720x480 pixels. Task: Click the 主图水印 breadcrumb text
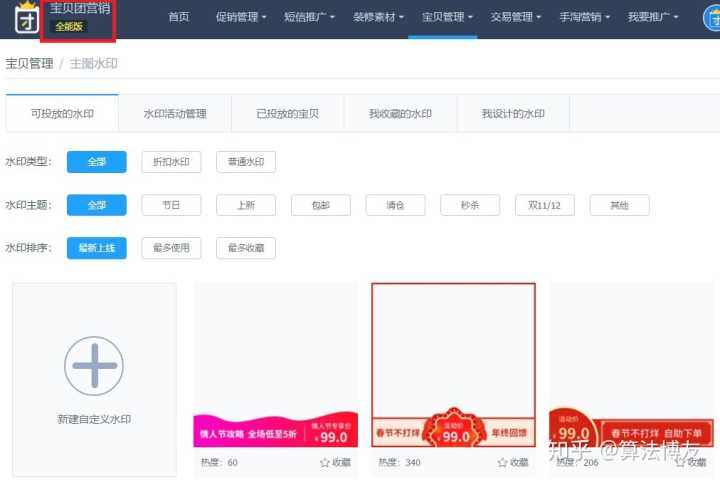94,63
